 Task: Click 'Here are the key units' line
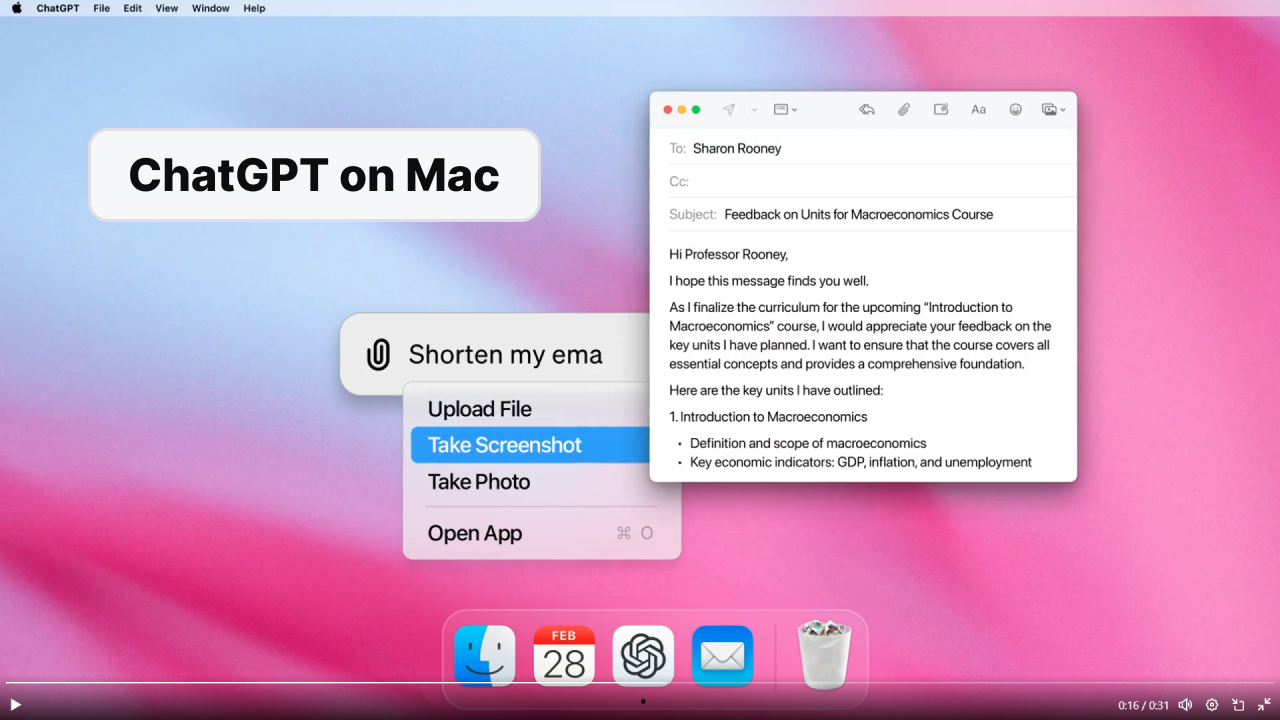pos(776,390)
